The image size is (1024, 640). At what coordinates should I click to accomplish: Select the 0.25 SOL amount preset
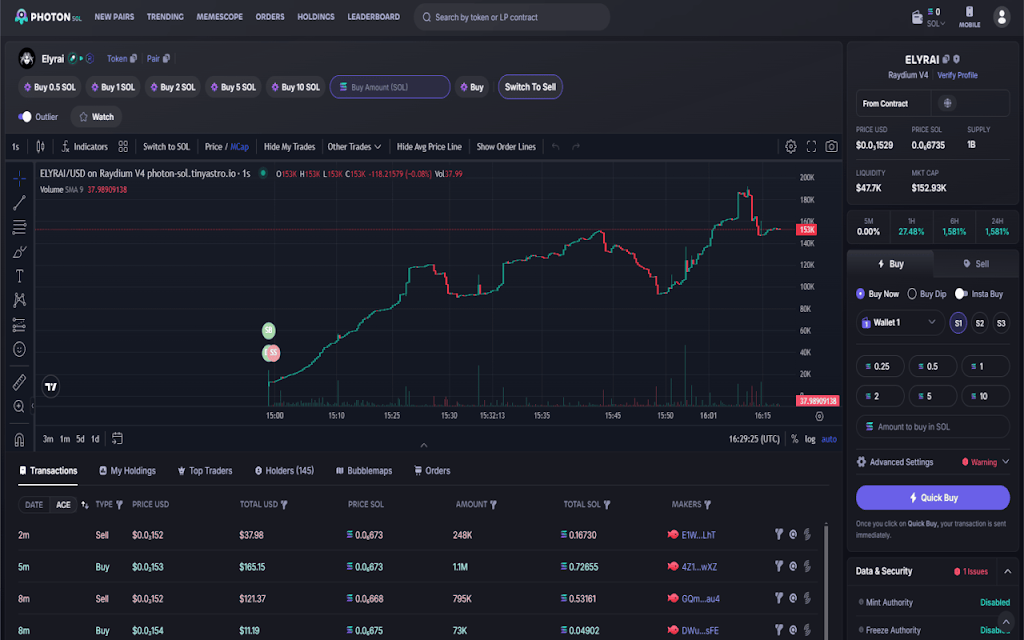(880, 366)
